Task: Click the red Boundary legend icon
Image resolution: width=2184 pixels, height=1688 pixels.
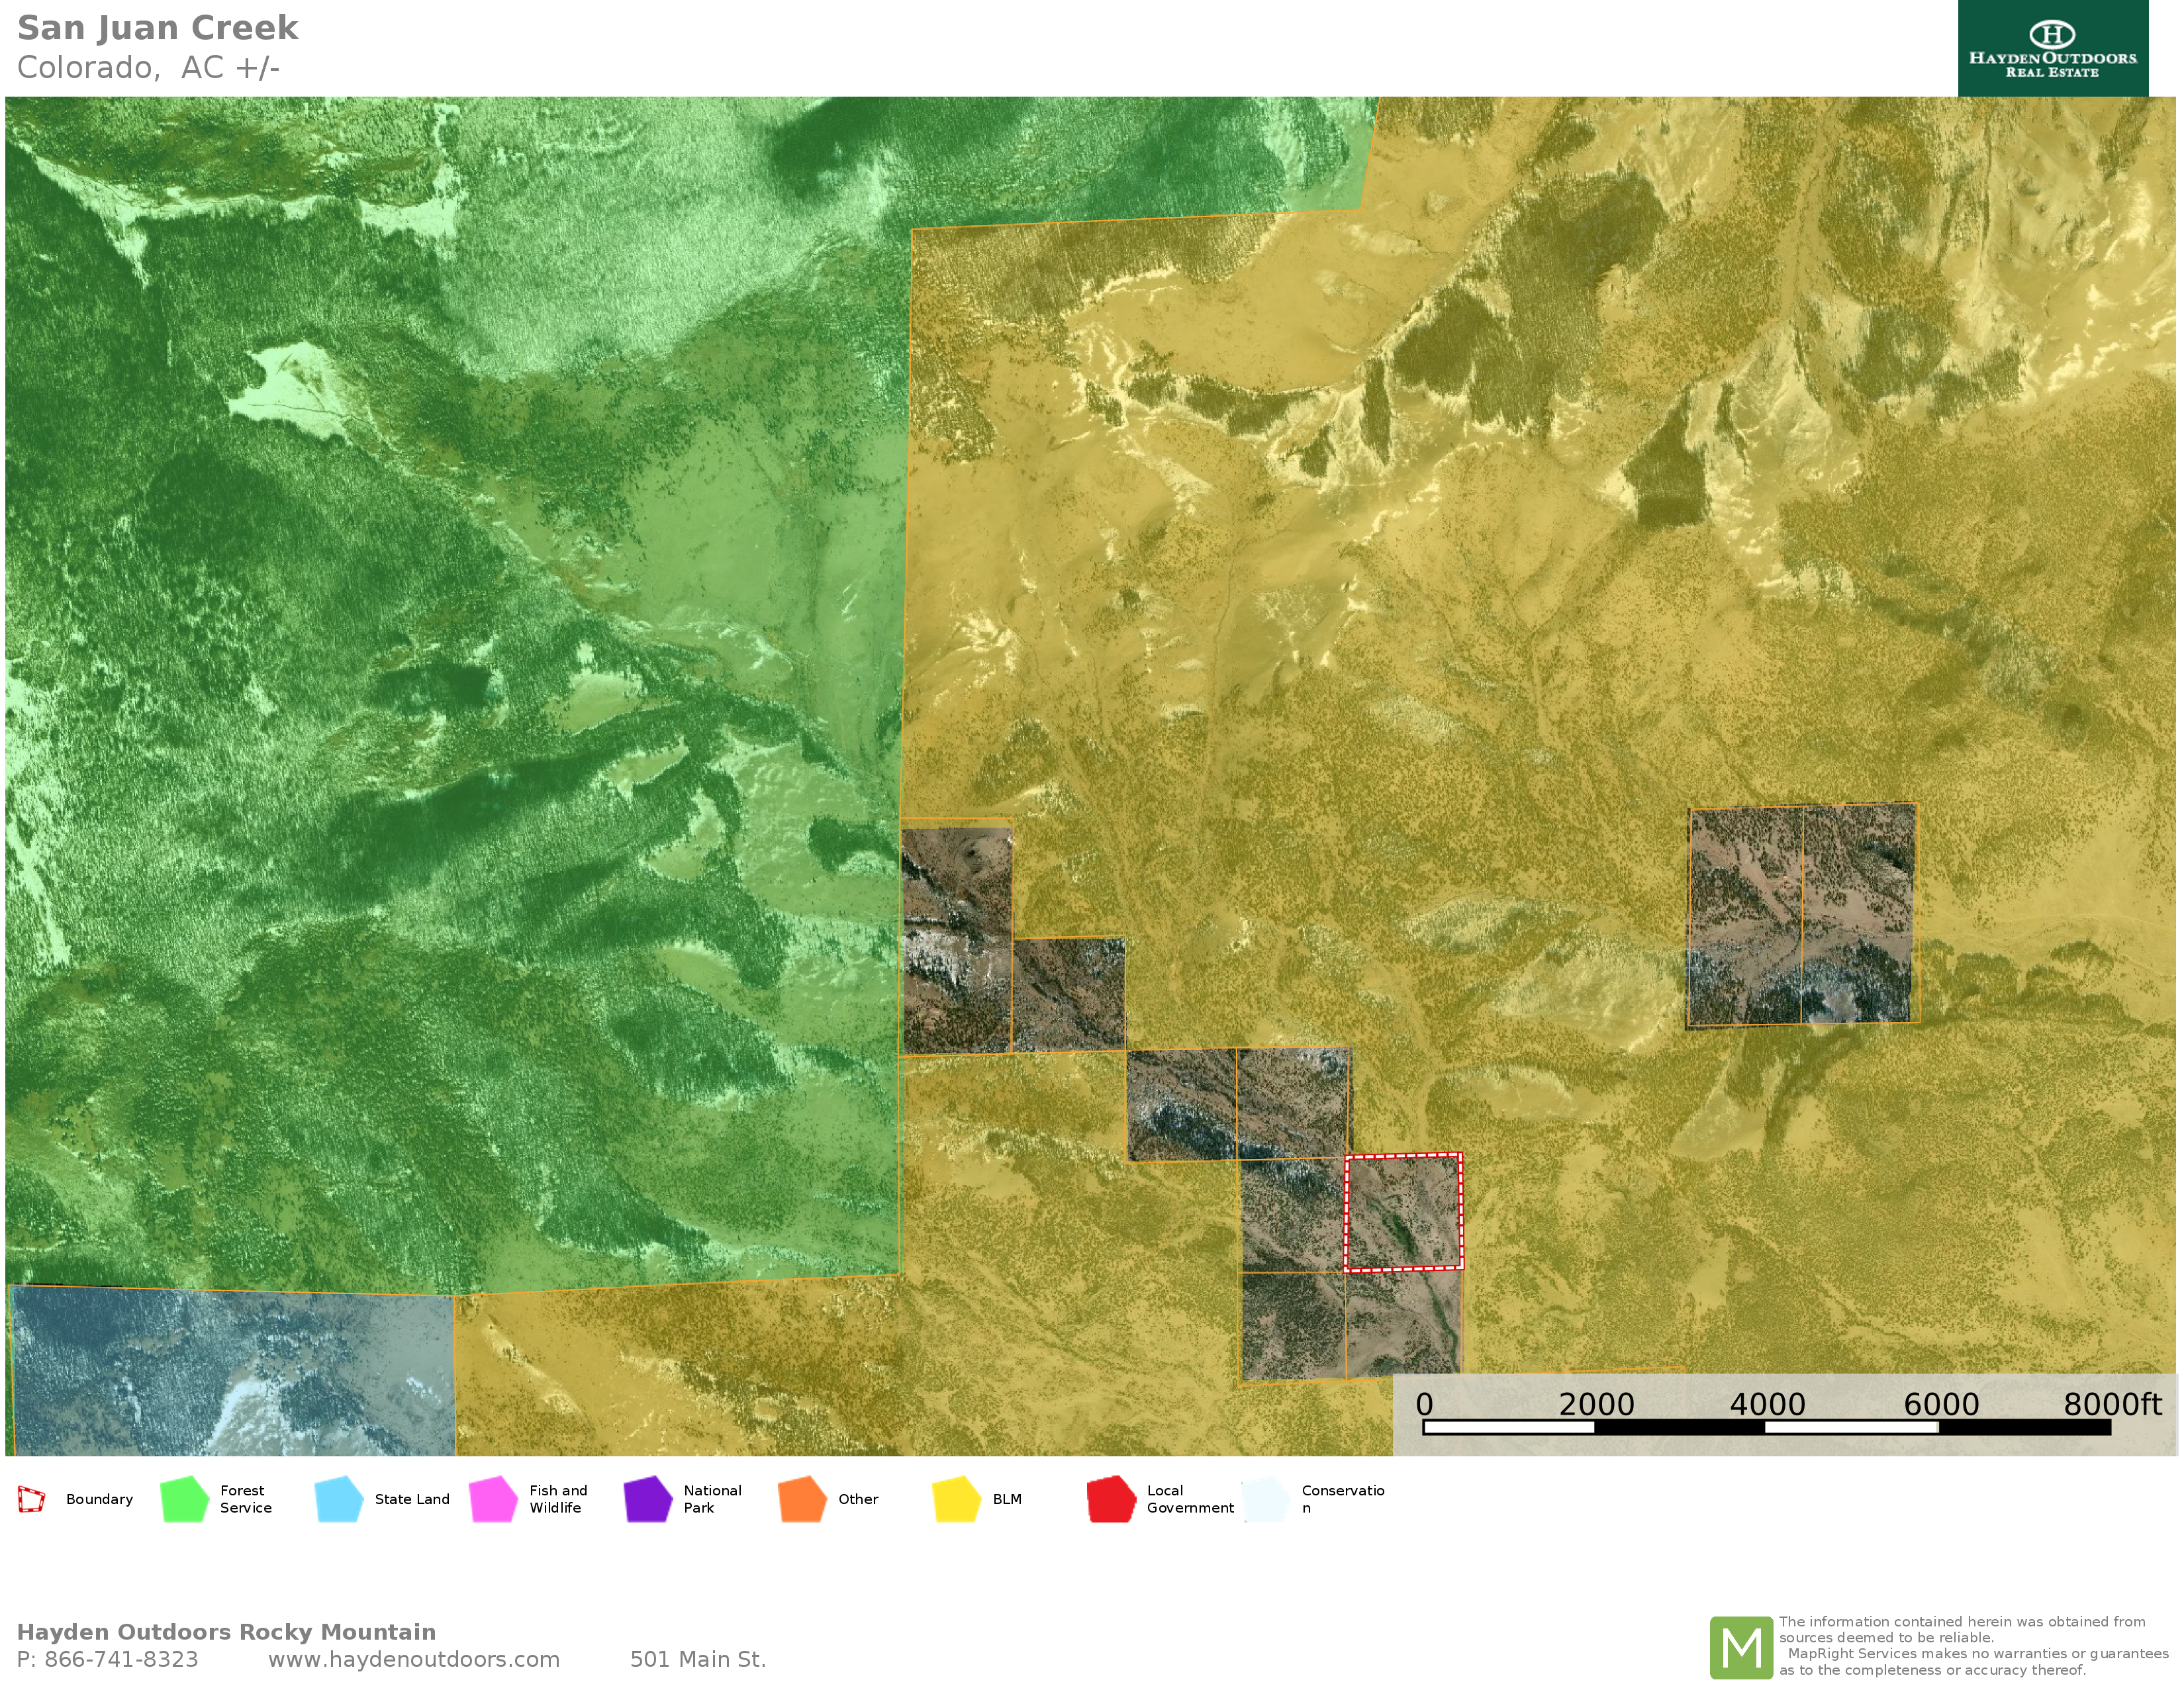Action: (31, 1499)
